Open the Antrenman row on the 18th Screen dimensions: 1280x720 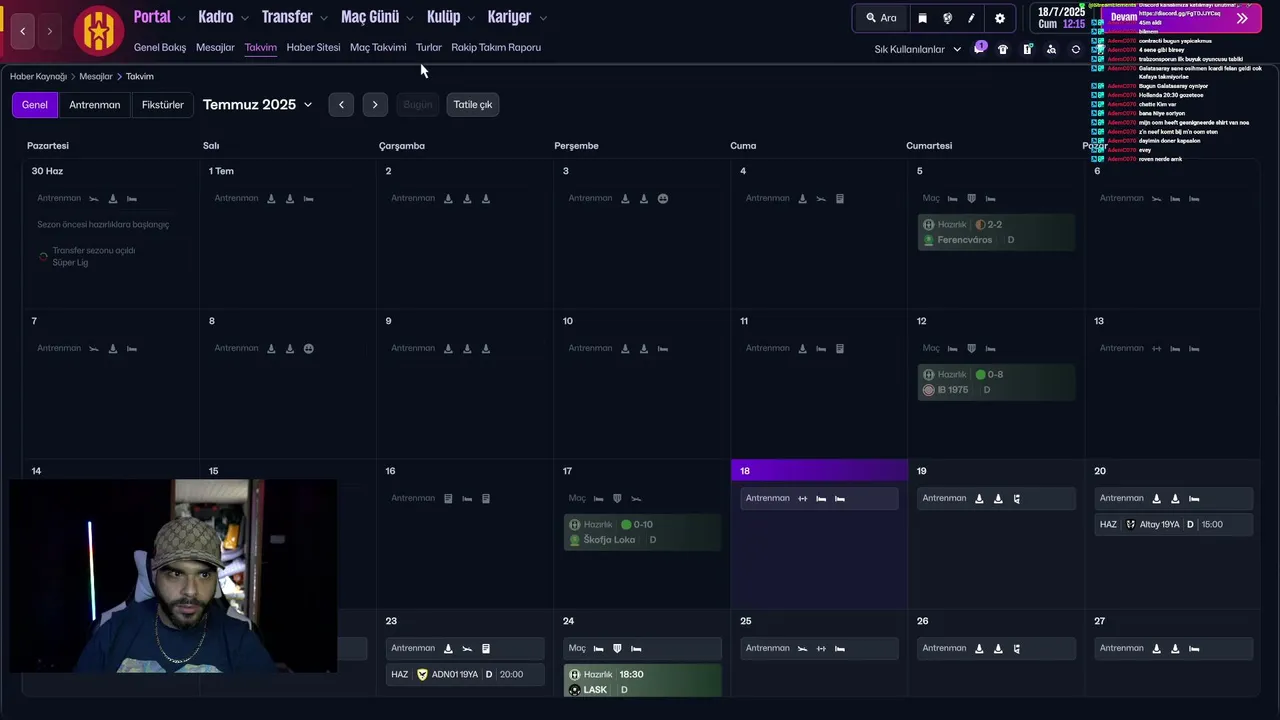tap(819, 498)
